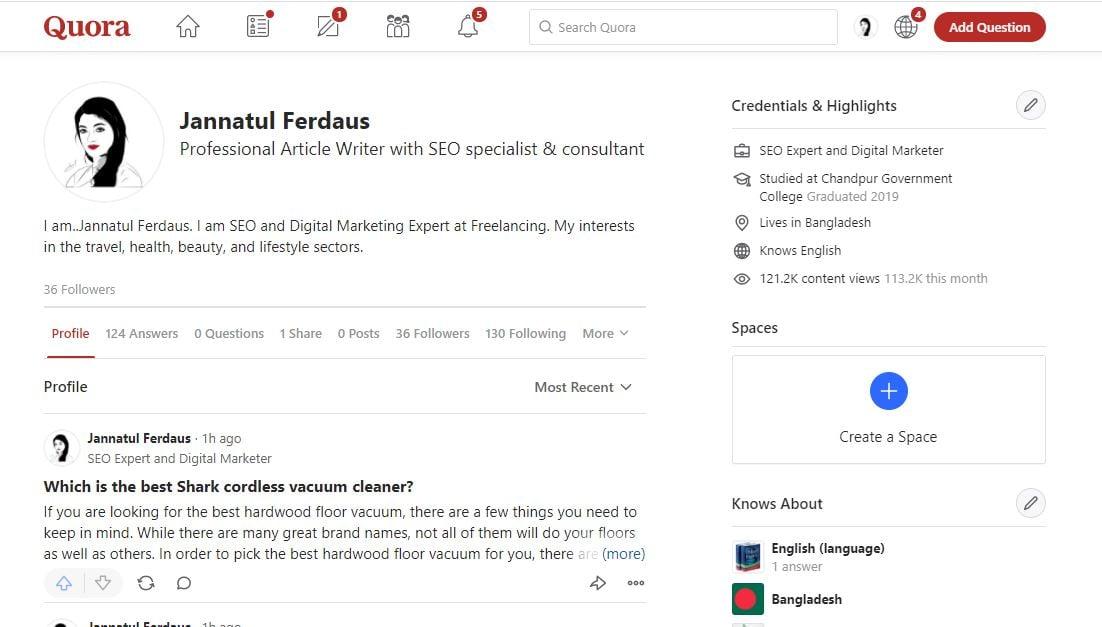Viewport: 1102px width, 627px height.
Task: Edit Credentials & Highlights with pencil icon
Action: coord(1030,104)
